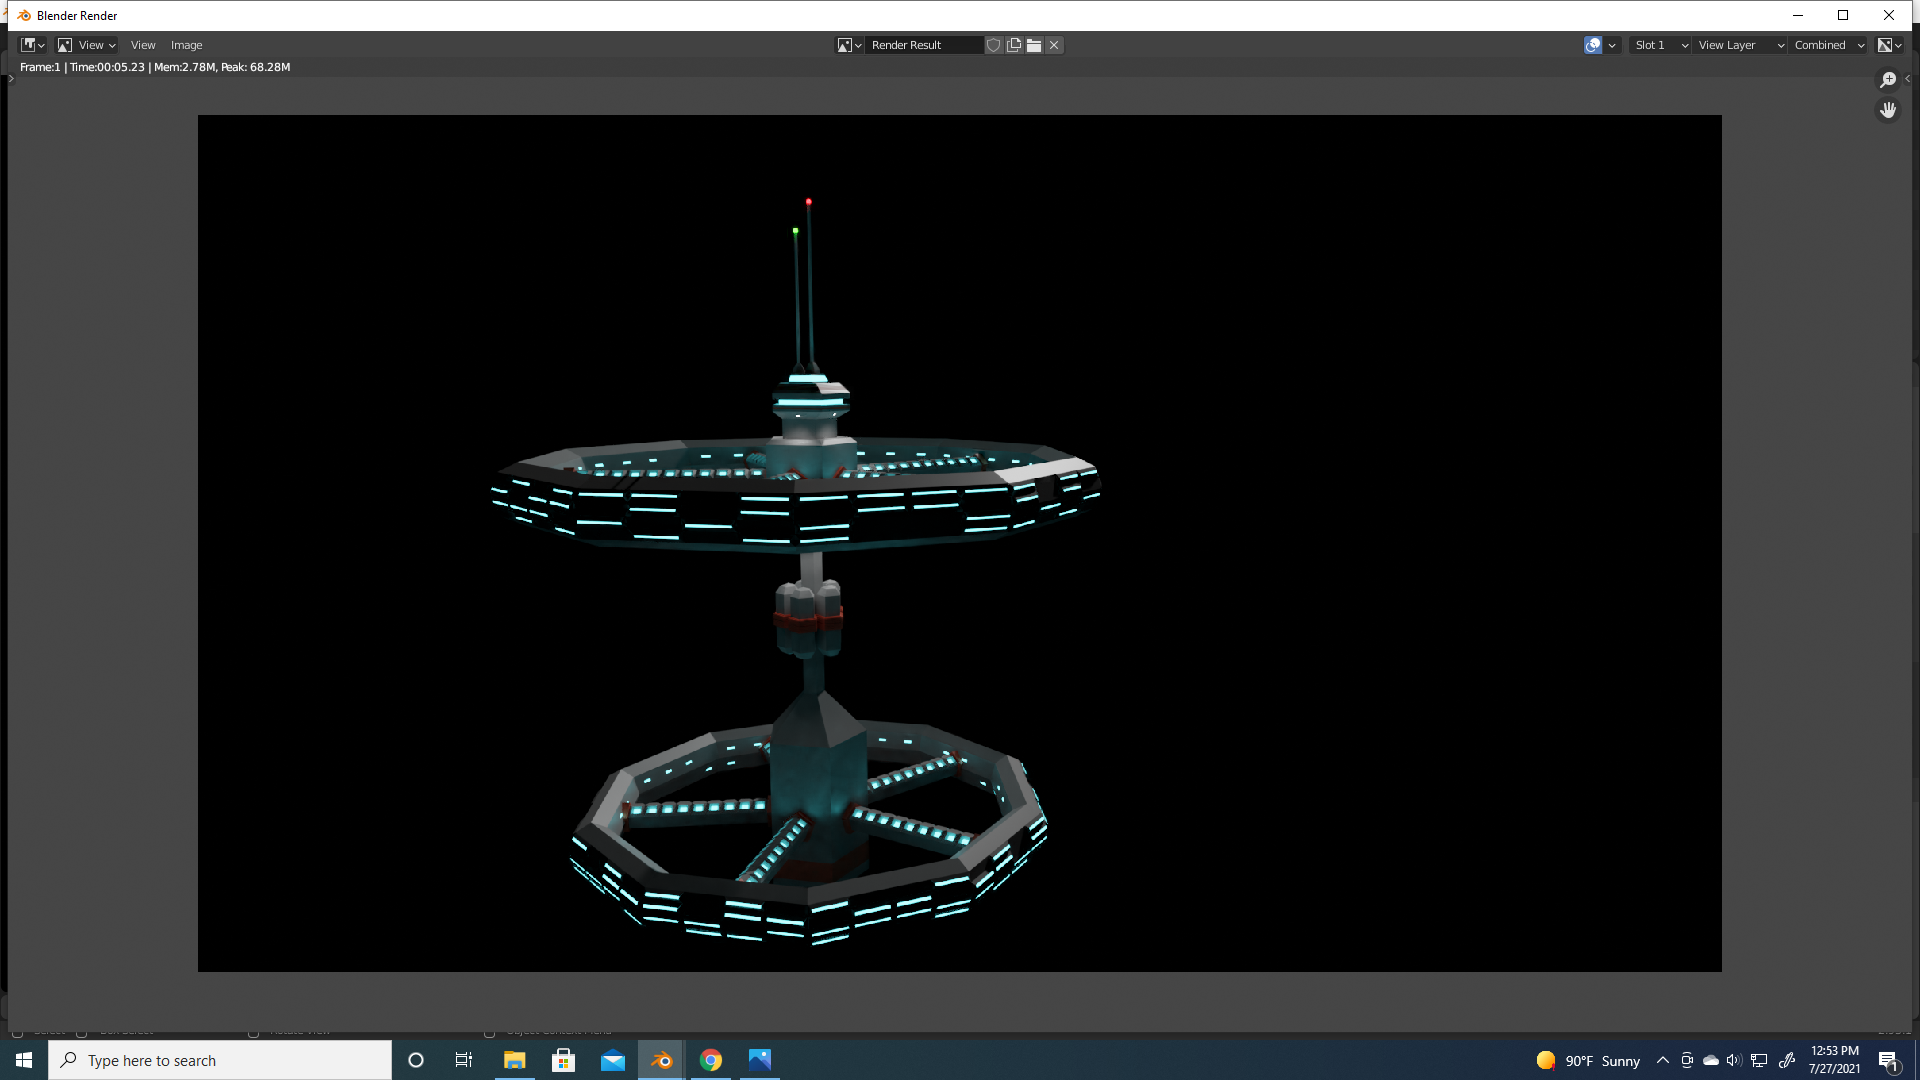Open the View menu

(x=143, y=45)
